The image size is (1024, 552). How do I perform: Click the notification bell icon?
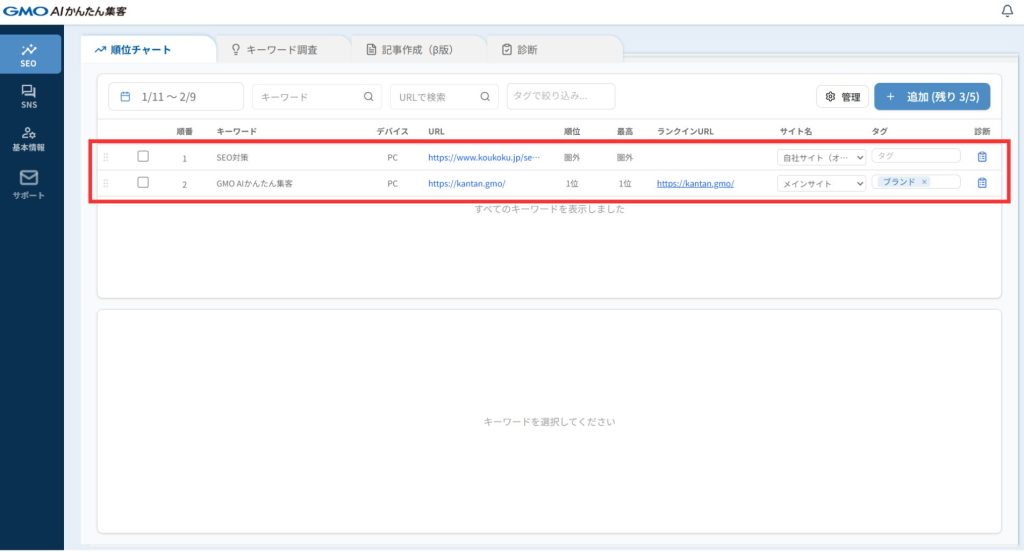point(1006,11)
